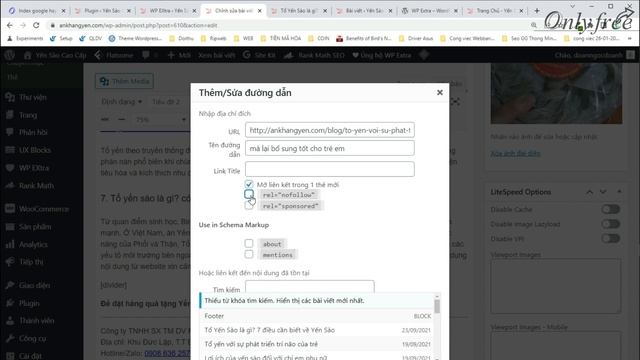This screenshot has width=640, height=360.
Task: Click Xóa ảnh đại diện link
Action: tap(515, 153)
